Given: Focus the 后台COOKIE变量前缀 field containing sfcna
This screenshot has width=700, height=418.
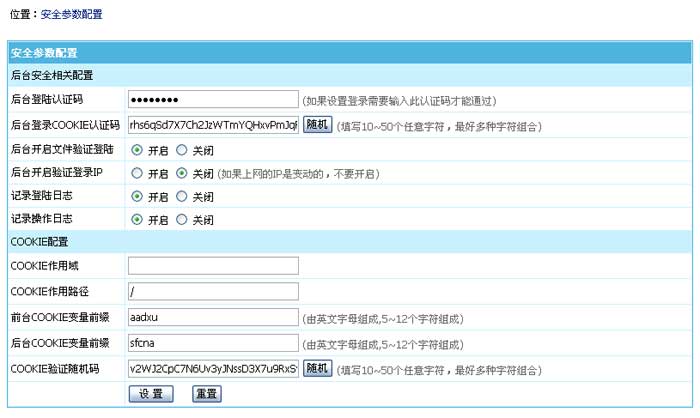Looking at the screenshot, I should pos(213,343).
